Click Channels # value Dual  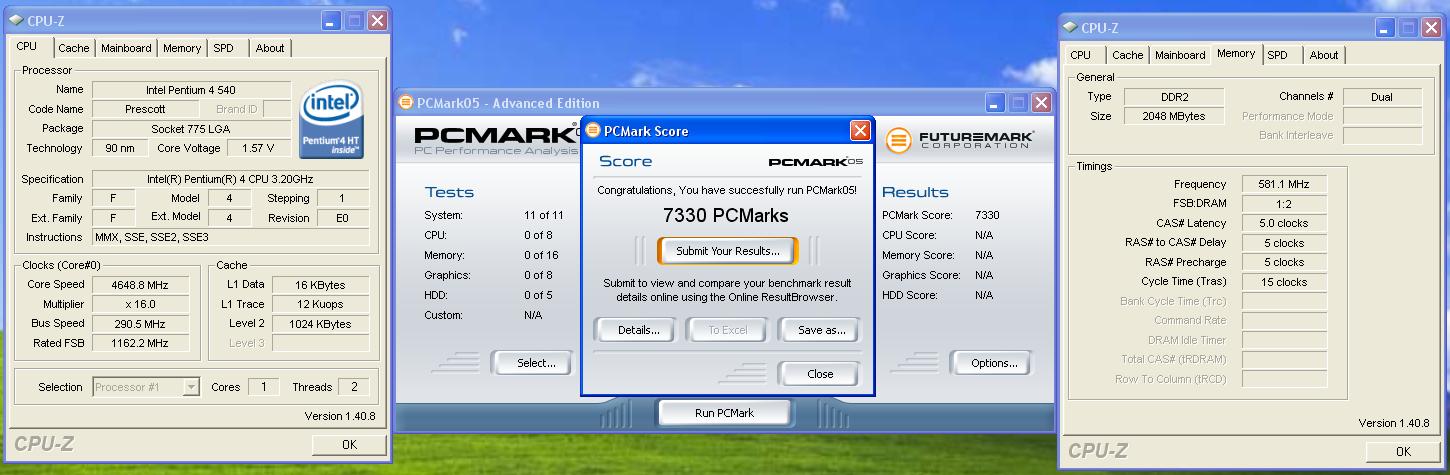[x=1382, y=97]
